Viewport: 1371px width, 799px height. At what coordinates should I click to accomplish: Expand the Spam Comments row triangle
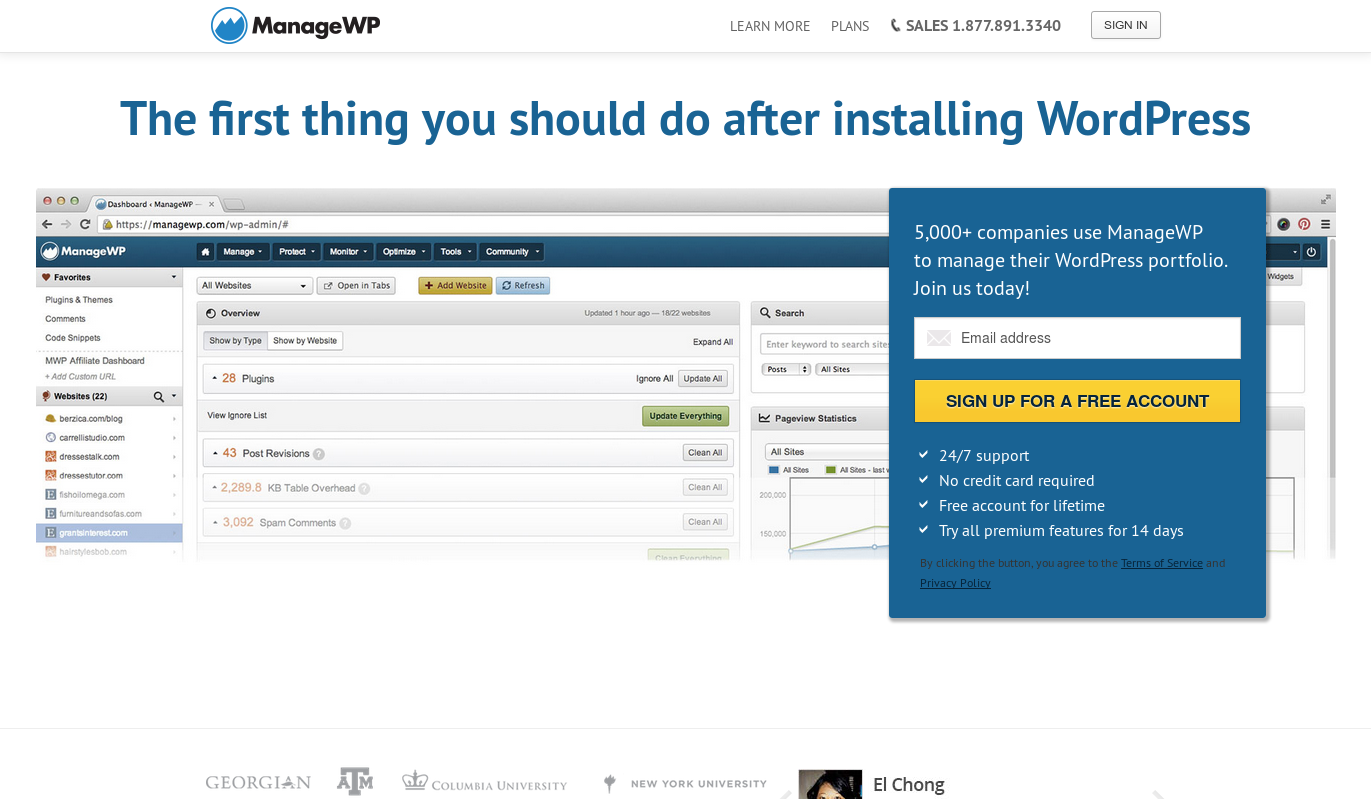point(214,523)
